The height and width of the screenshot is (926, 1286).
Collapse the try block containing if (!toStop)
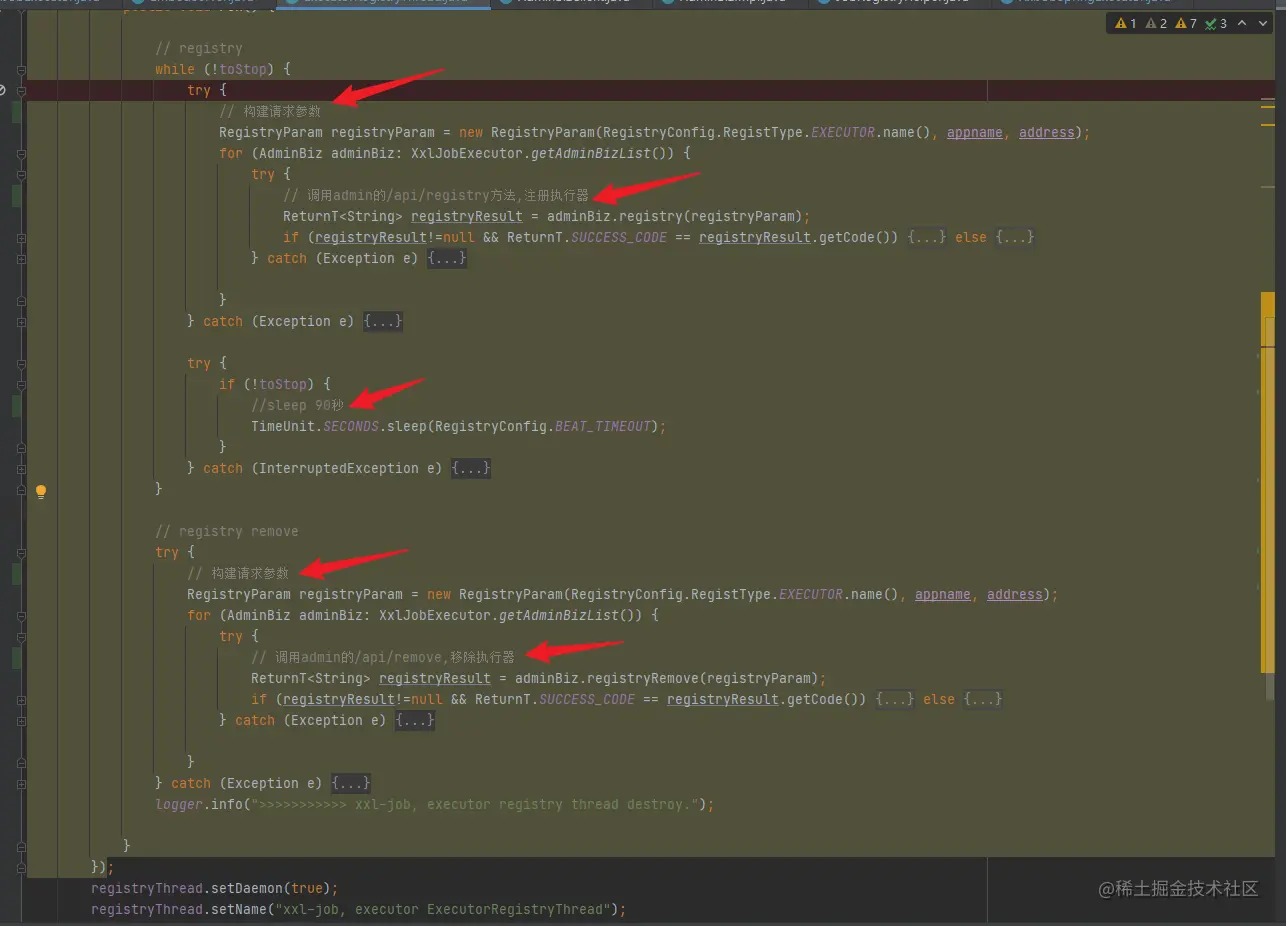click(x=21, y=363)
